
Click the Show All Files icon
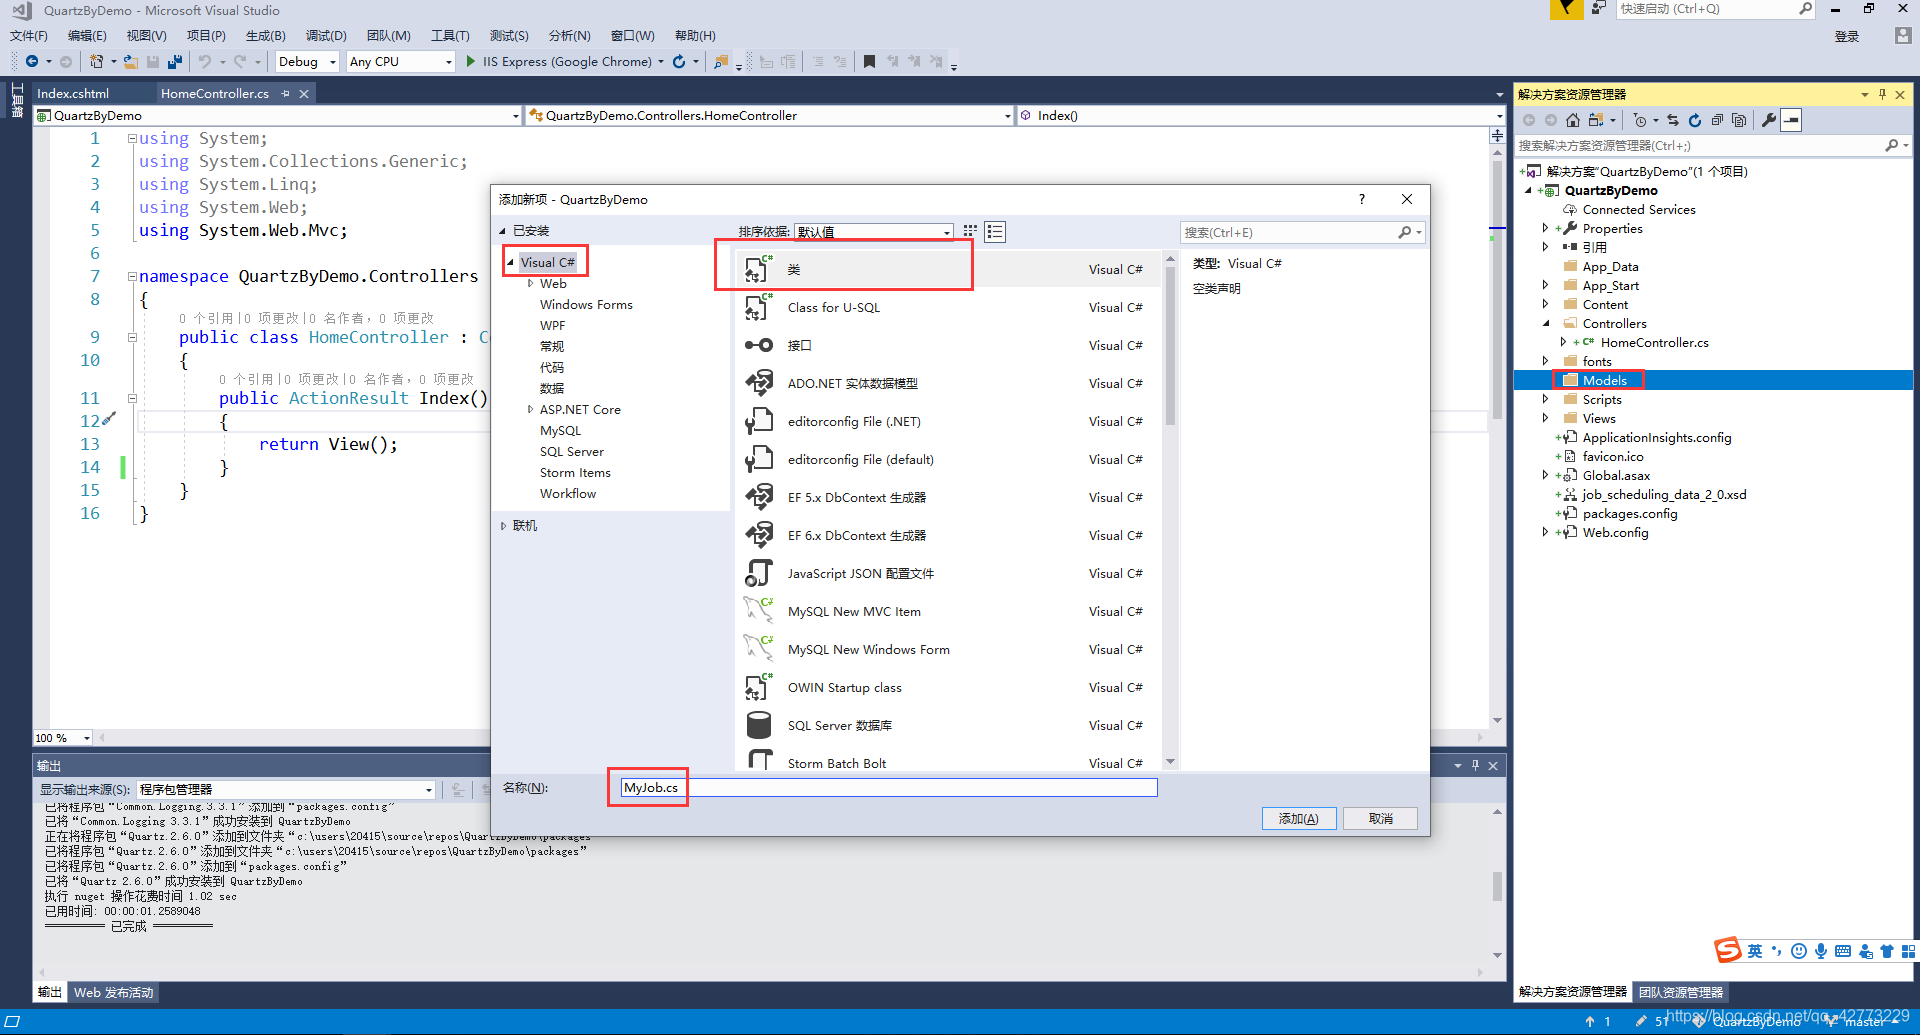(x=1739, y=120)
